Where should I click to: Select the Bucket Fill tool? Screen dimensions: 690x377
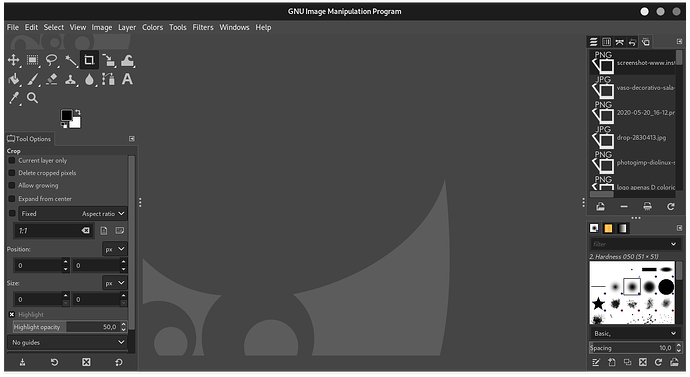14,79
